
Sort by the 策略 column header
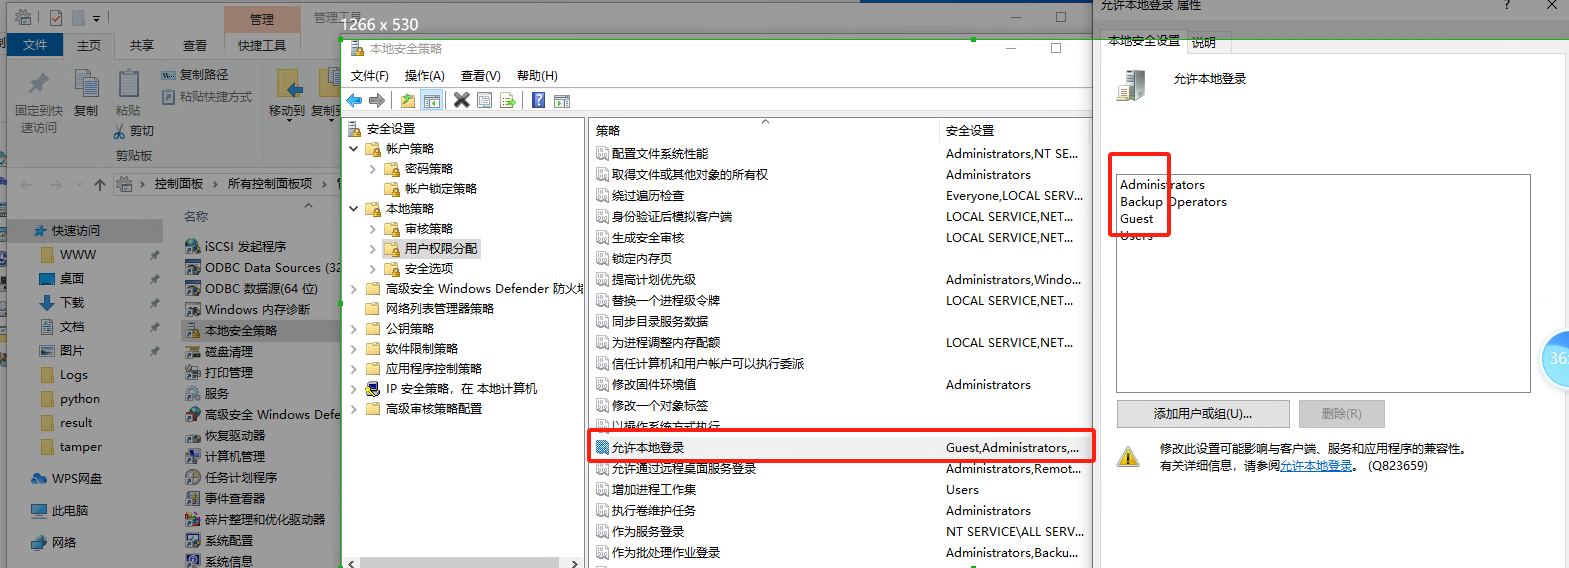[766, 130]
